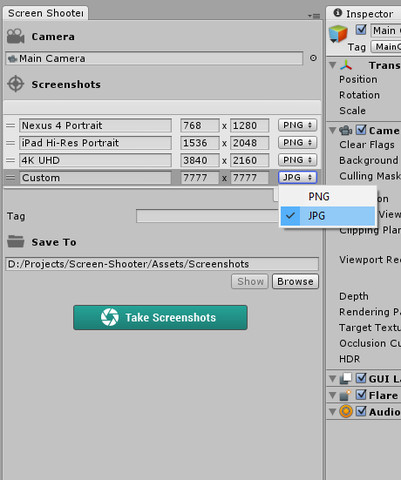Edit the 4K UHD name field
This screenshot has width=401, height=480.
[x=95, y=160]
